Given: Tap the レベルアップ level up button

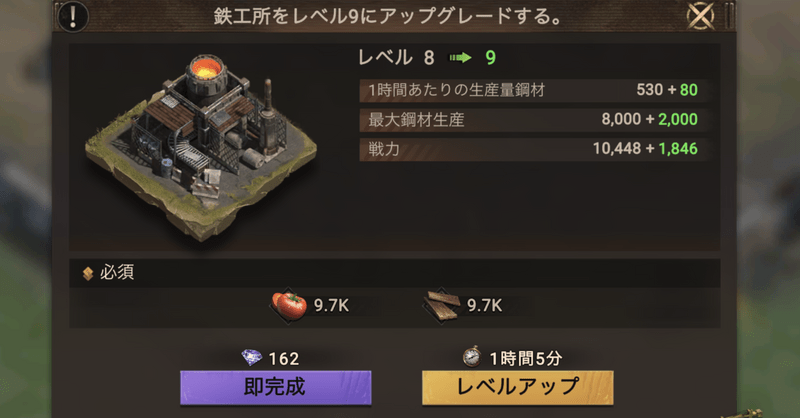Looking at the screenshot, I should (517, 387).
